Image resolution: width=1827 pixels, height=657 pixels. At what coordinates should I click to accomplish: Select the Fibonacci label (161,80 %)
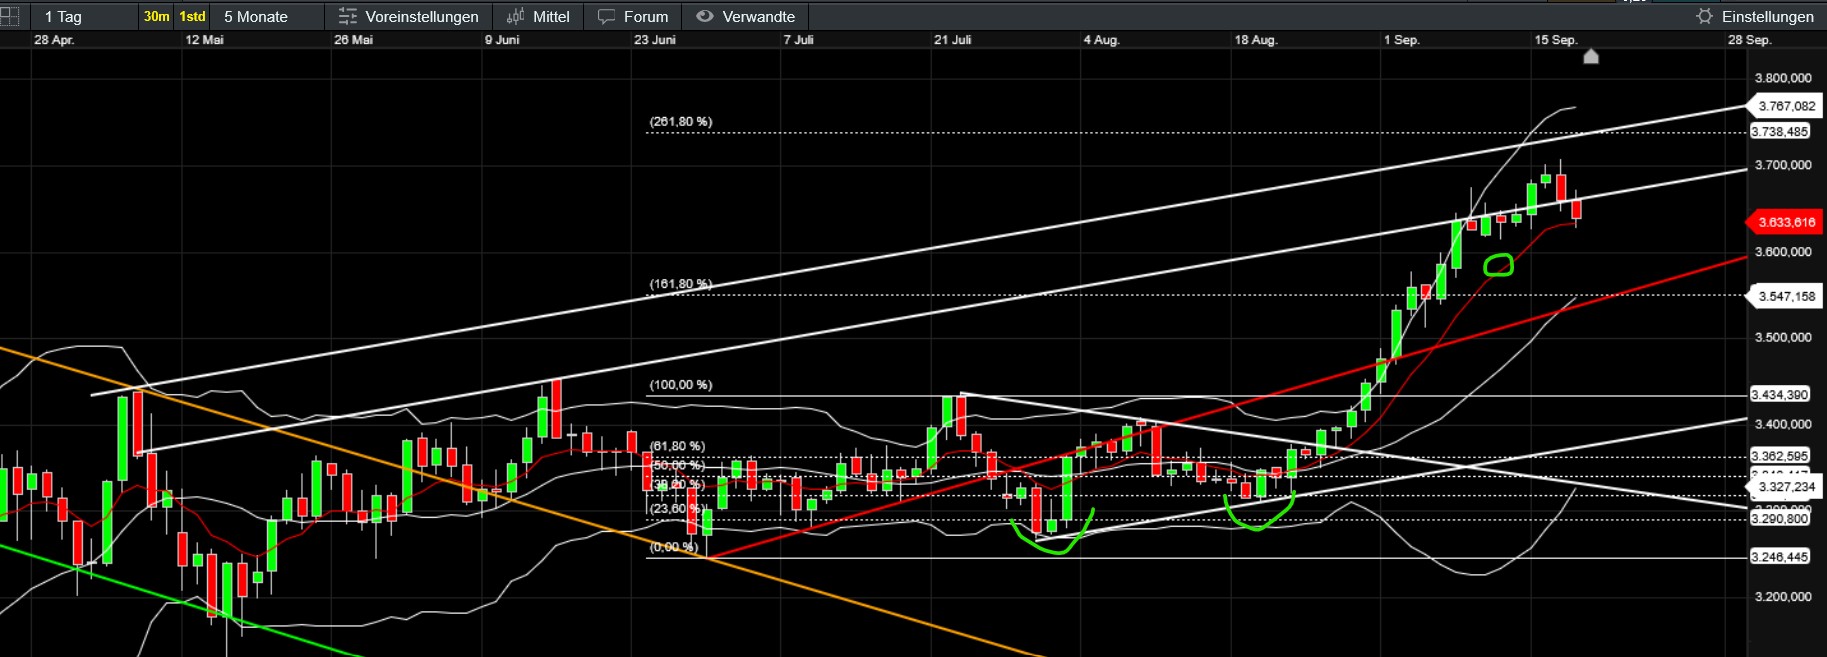coord(680,284)
